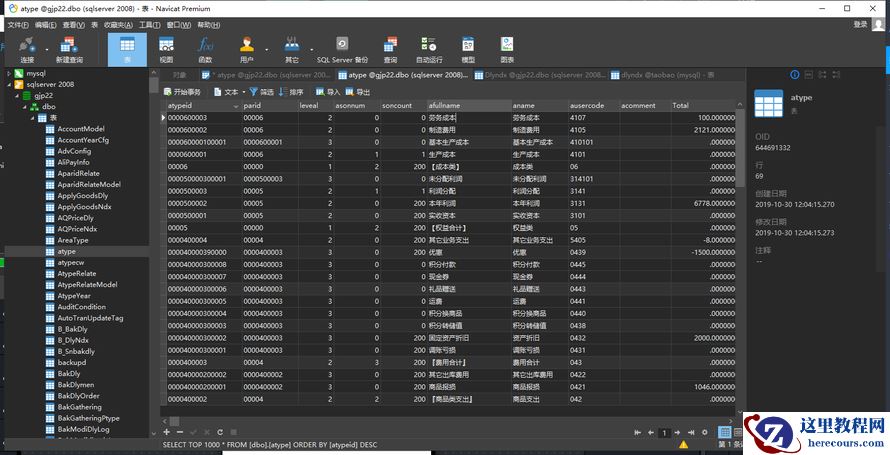Click the 筛选 (Filter) button
Image resolution: width=890 pixels, height=455 pixels.
click(261, 91)
